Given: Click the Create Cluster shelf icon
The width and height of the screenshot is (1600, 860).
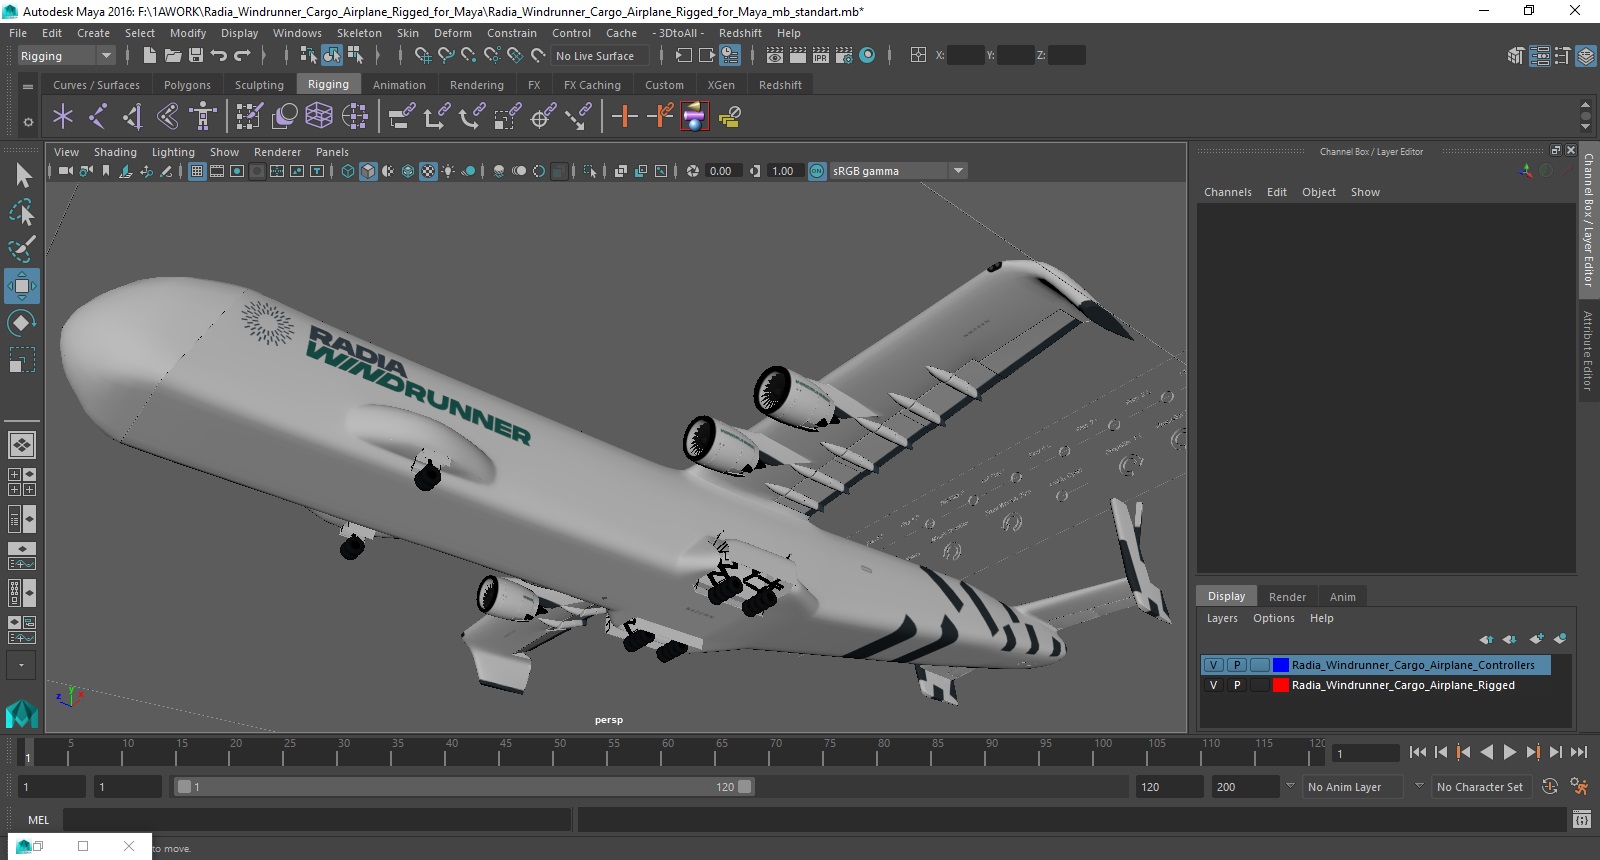Looking at the screenshot, I should (x=355, y=117).
